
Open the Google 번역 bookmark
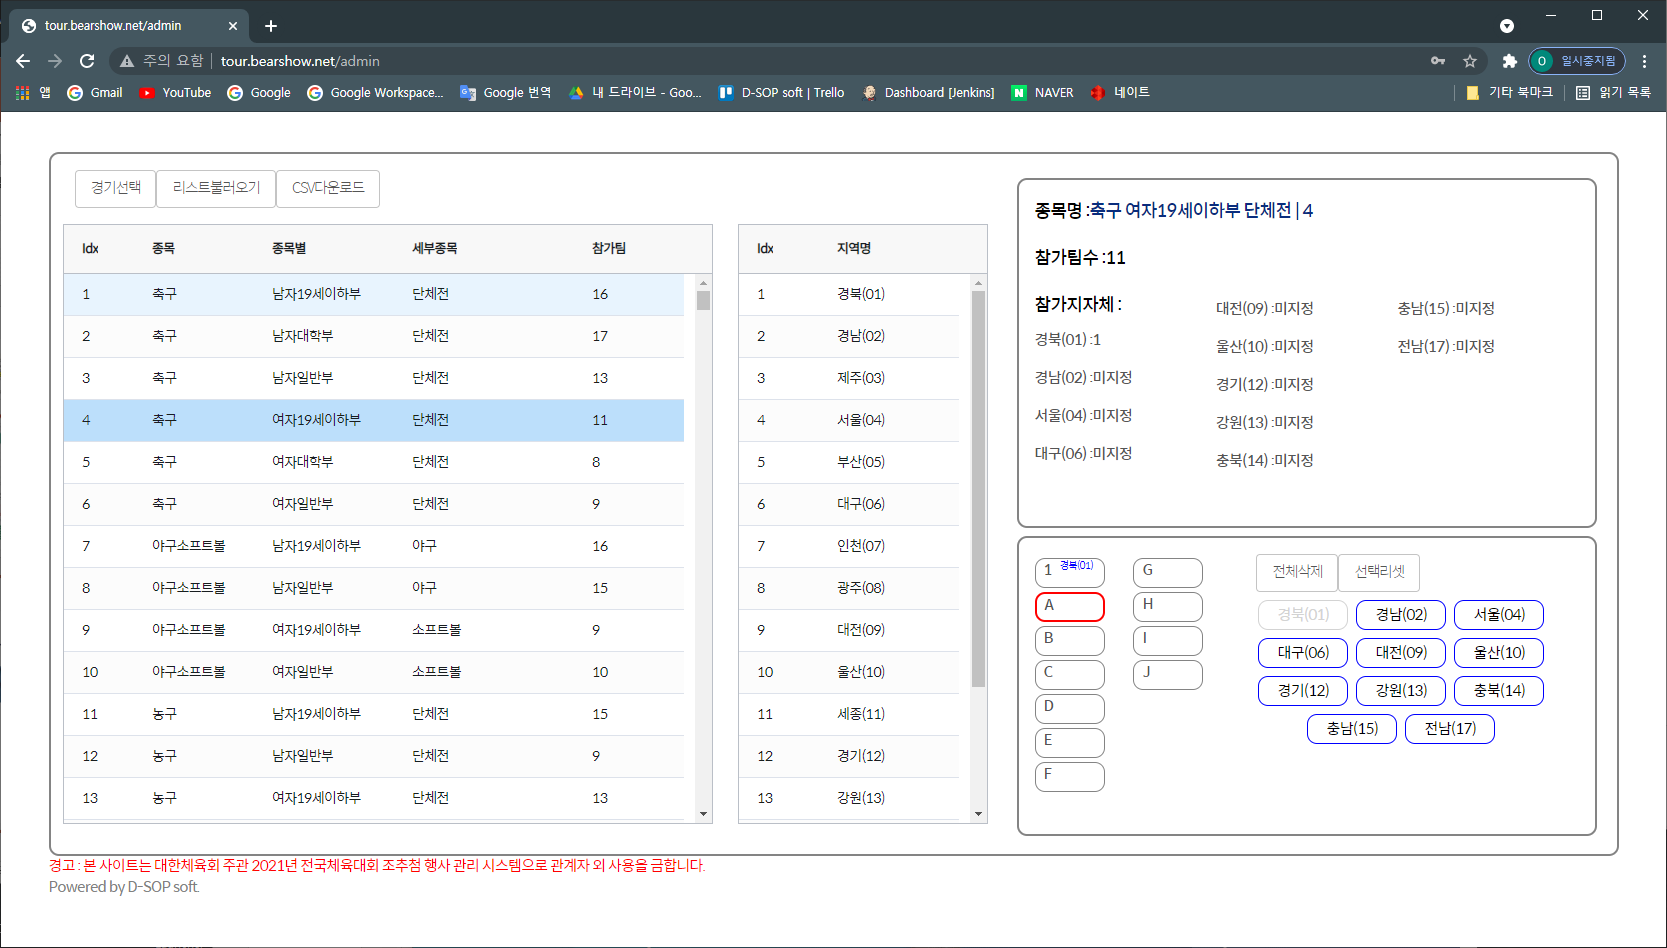pyautogui.click(x=505, y=92)
